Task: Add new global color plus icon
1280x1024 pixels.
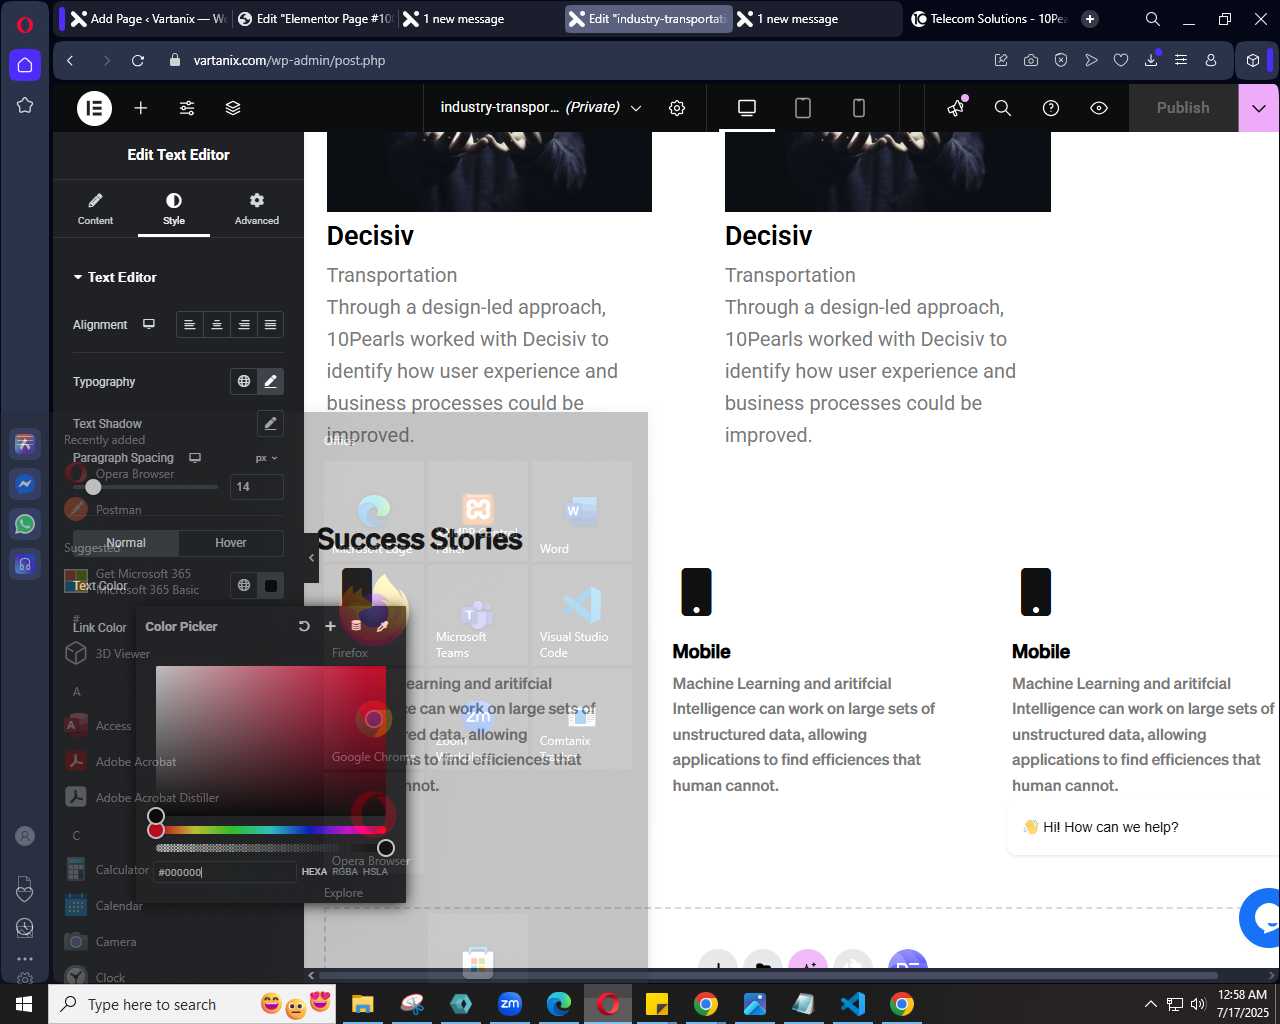Action: tap(330, 626)
